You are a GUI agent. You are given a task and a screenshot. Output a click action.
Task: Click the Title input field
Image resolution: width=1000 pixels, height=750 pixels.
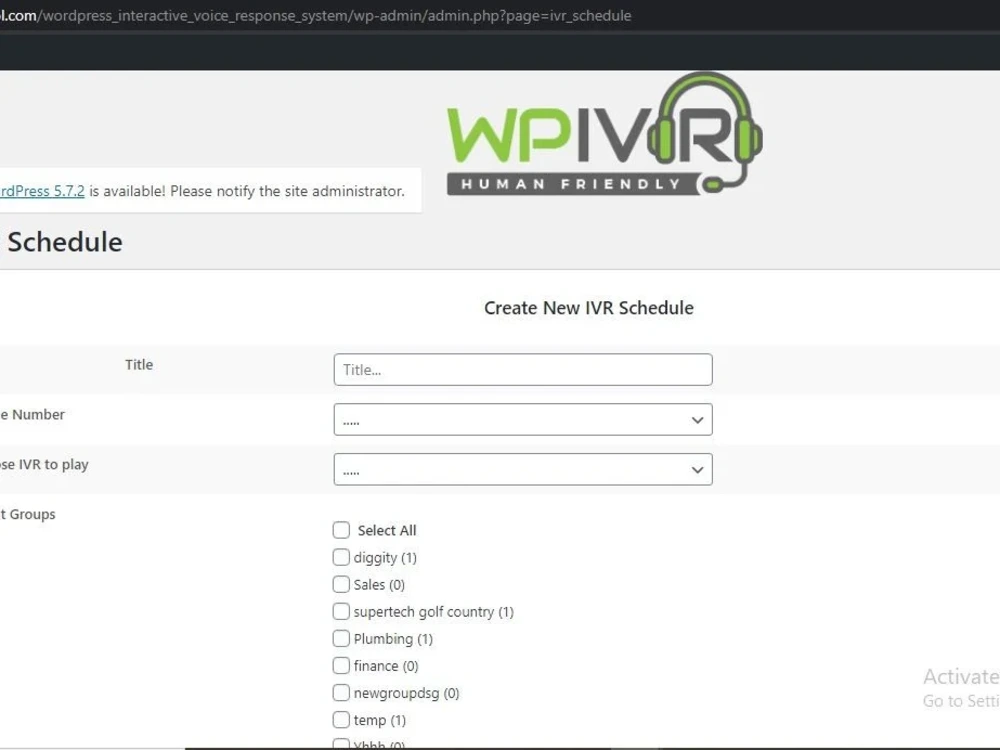click(522, 369)
